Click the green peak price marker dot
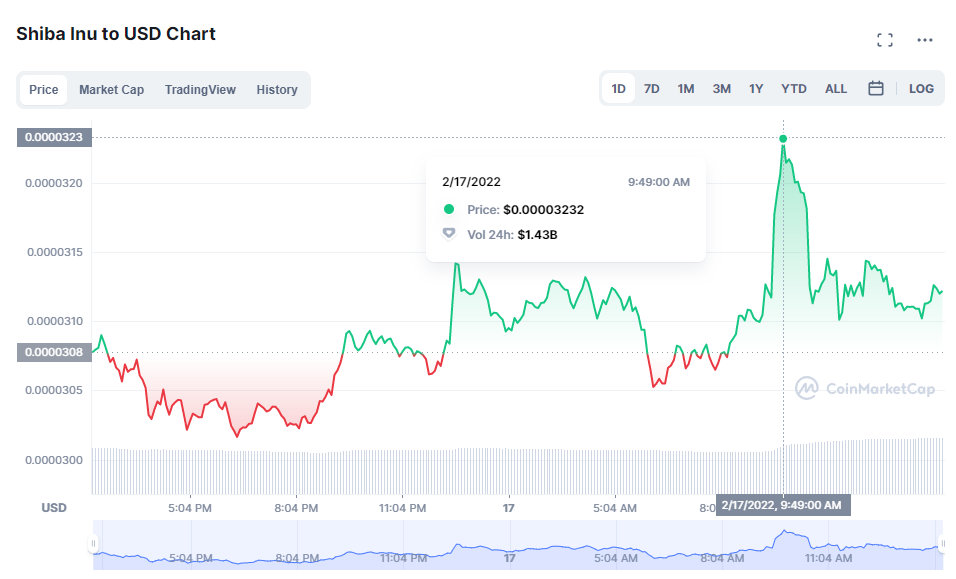 pyautogui.click(x=783, y=139)
